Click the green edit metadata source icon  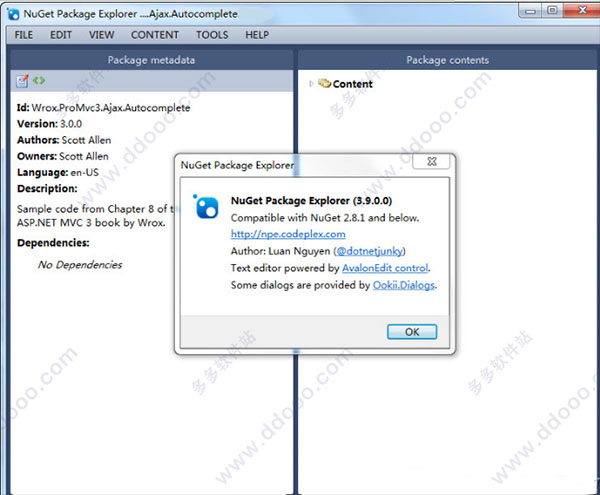tap(39, 80)
